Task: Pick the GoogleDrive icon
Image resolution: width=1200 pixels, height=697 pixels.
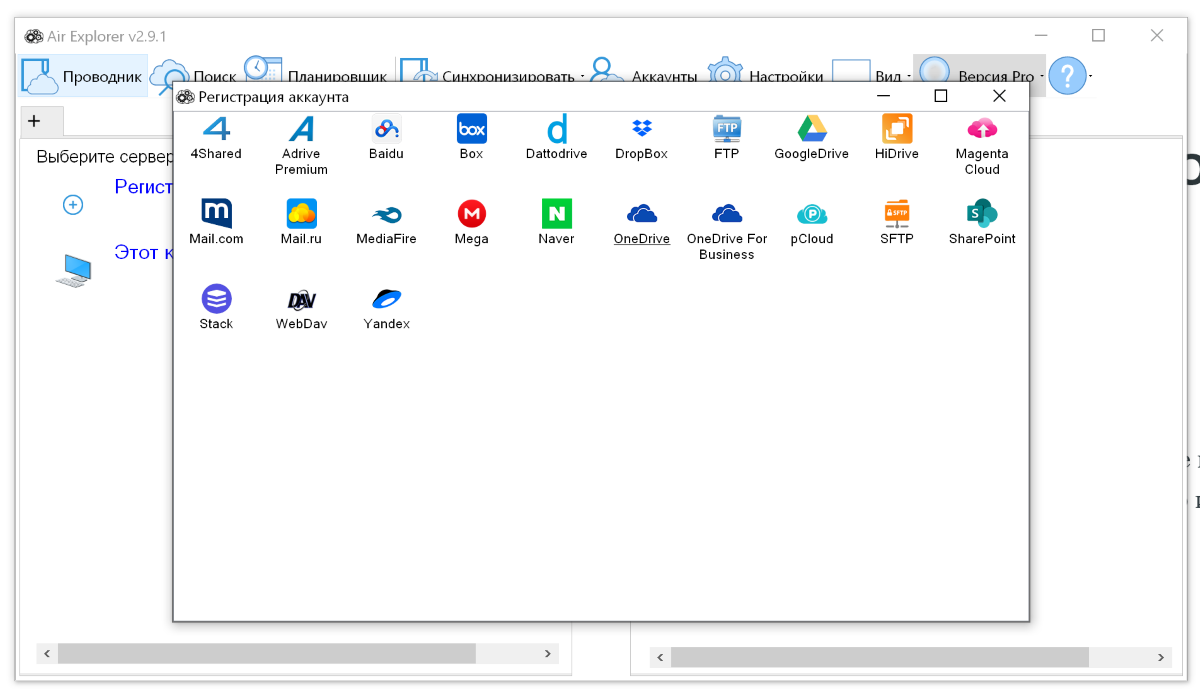Action: point(812,129)
